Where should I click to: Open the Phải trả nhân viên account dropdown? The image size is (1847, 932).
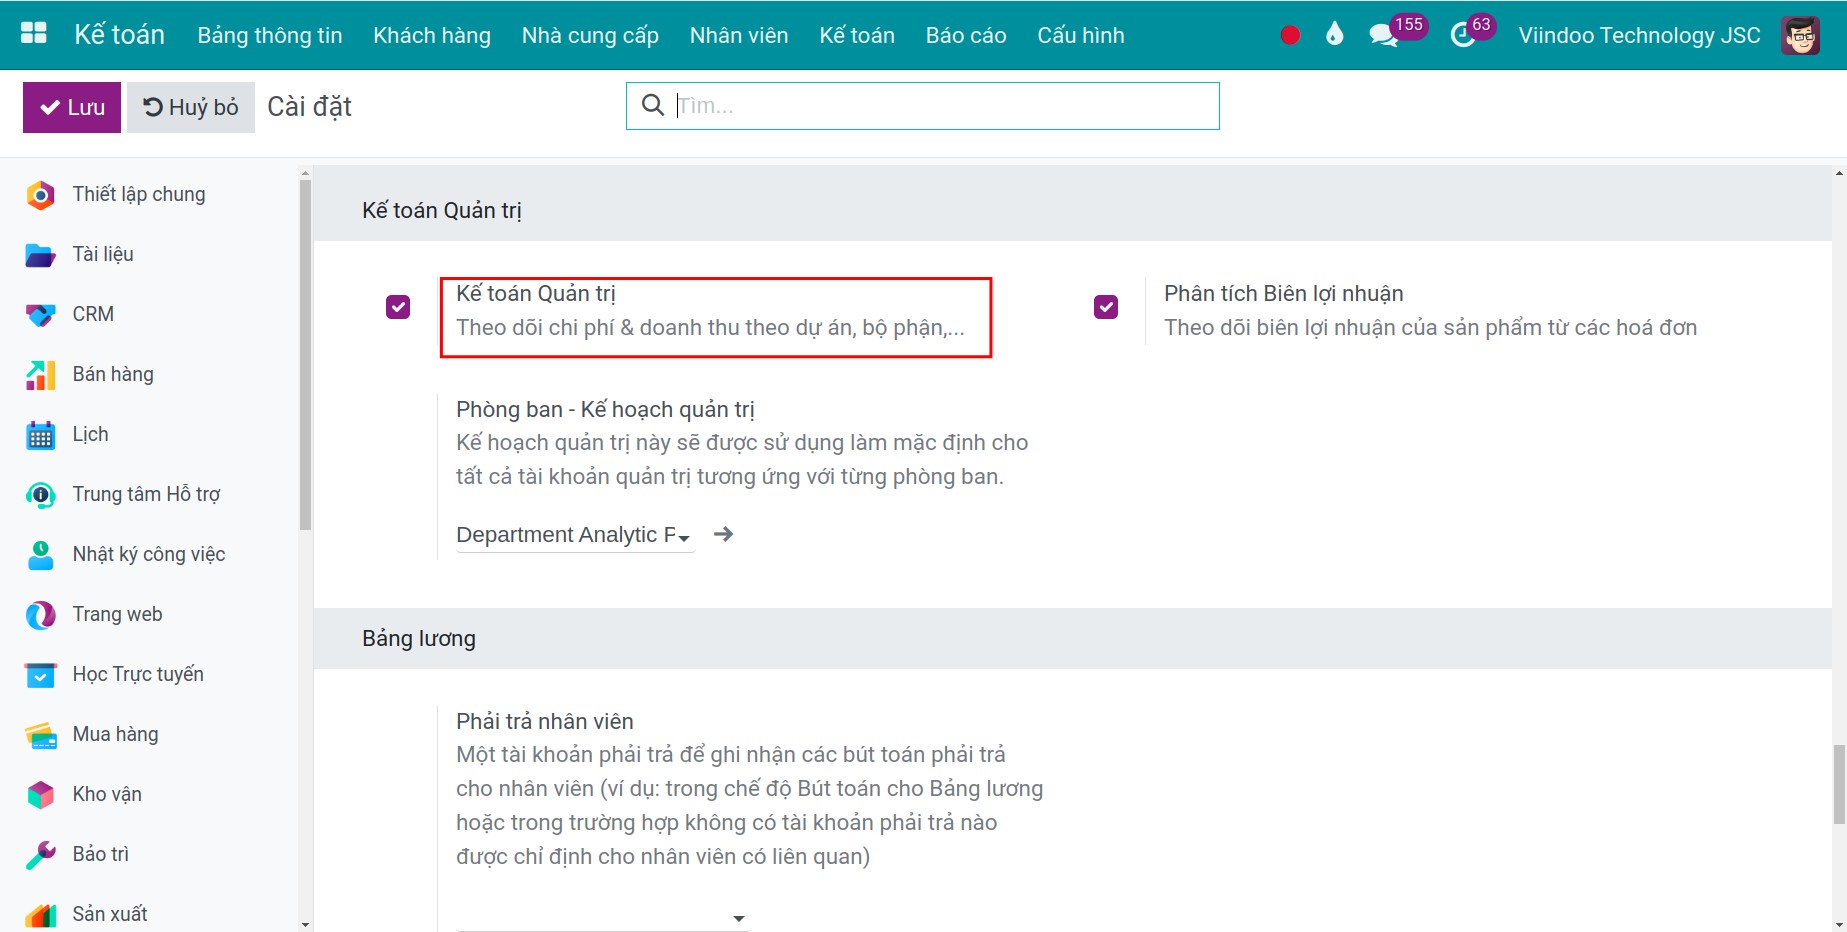pyautogui.click(x=602, y=917)
